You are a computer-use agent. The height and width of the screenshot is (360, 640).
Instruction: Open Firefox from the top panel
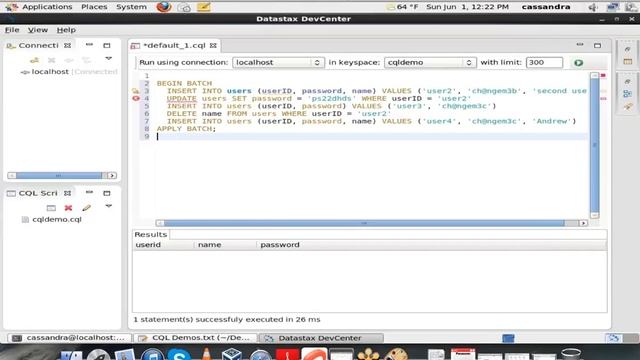[x=164, y=7]
